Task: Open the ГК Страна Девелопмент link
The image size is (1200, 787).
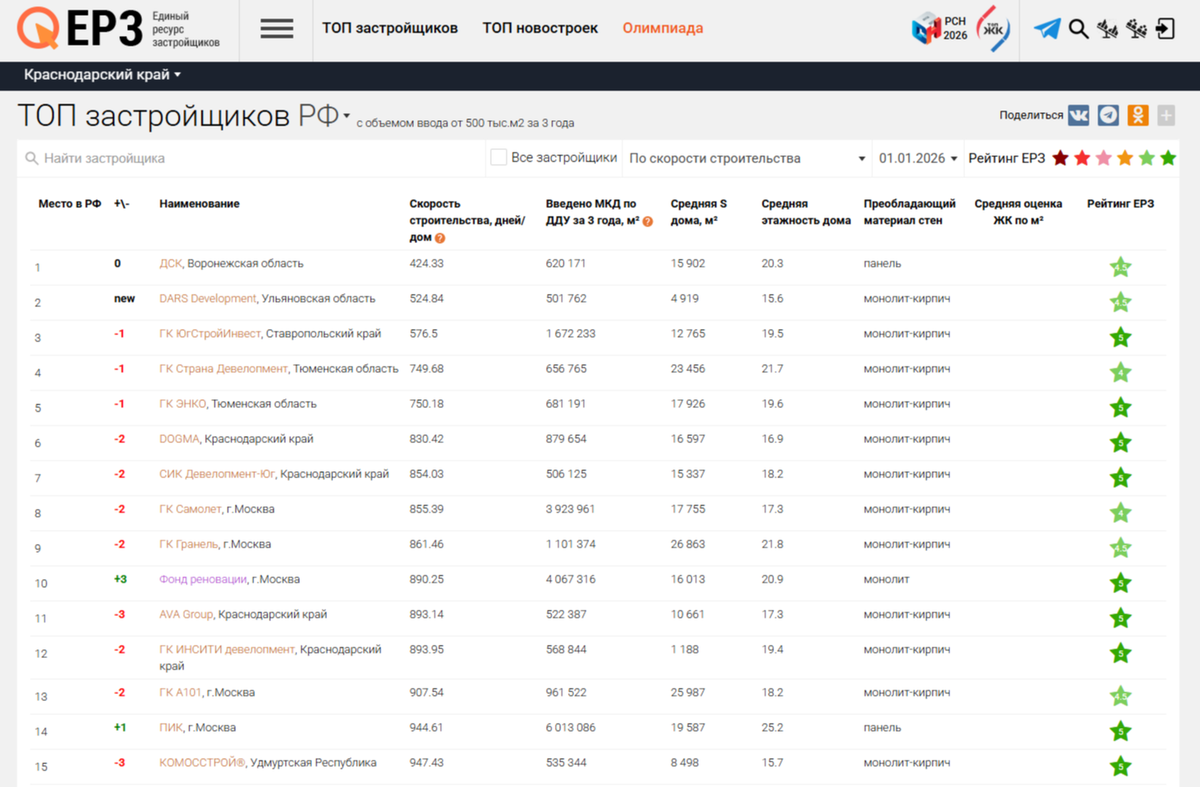Action: point(223,369)
